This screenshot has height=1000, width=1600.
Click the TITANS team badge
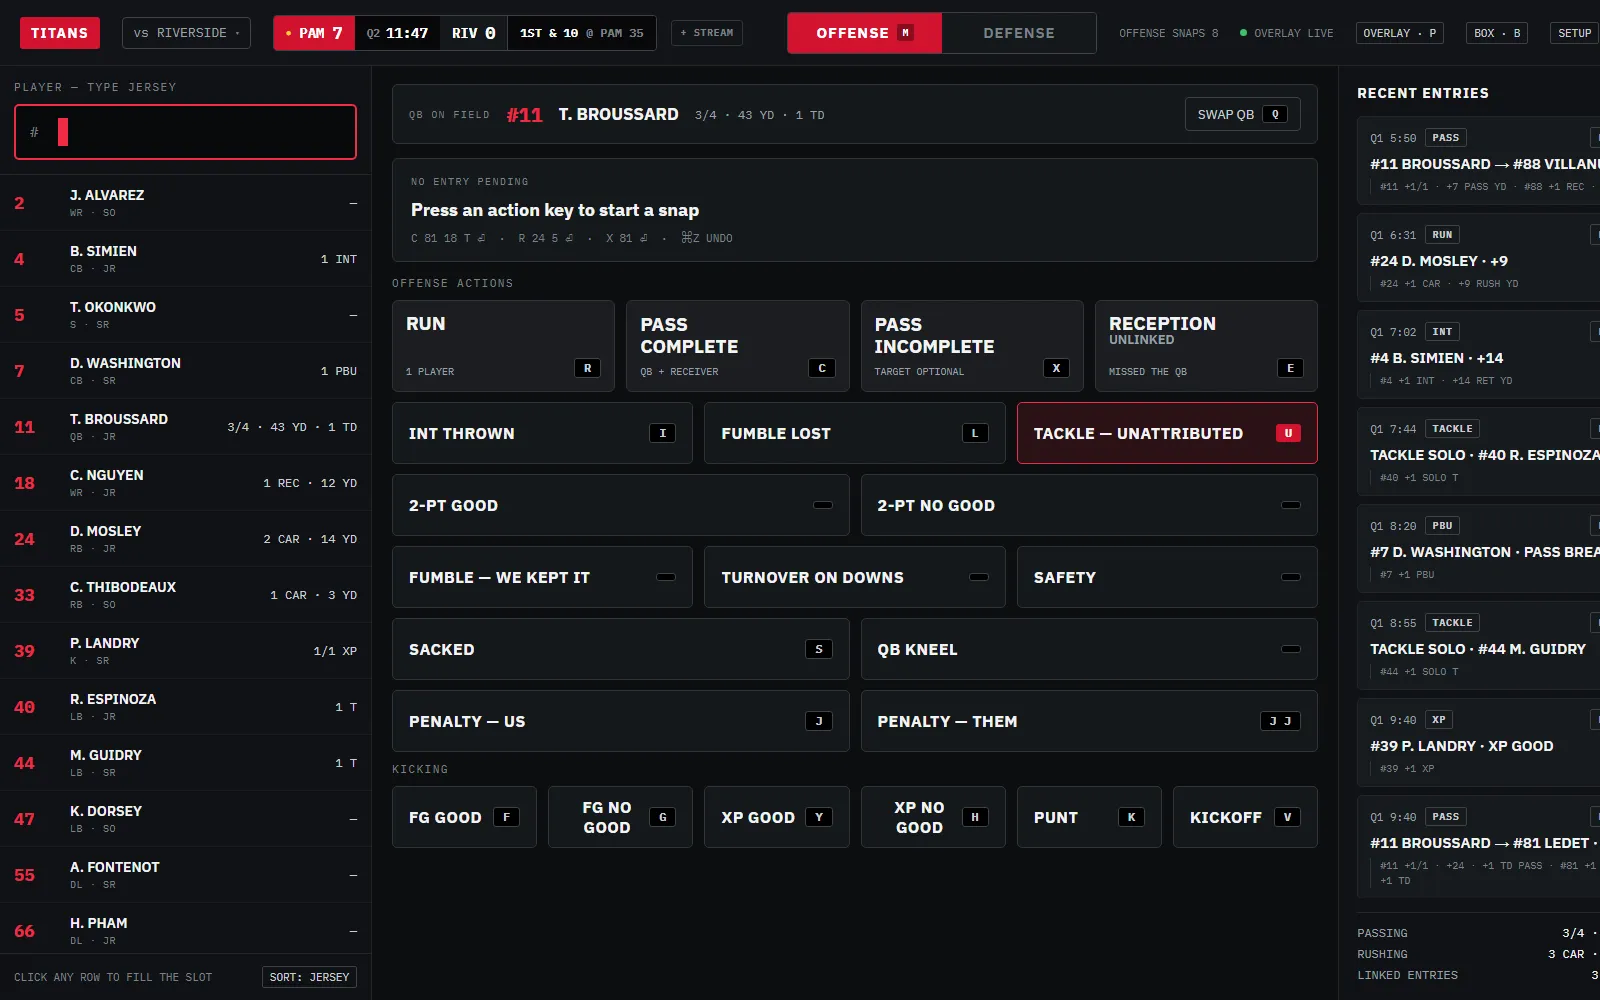point(60,33)
